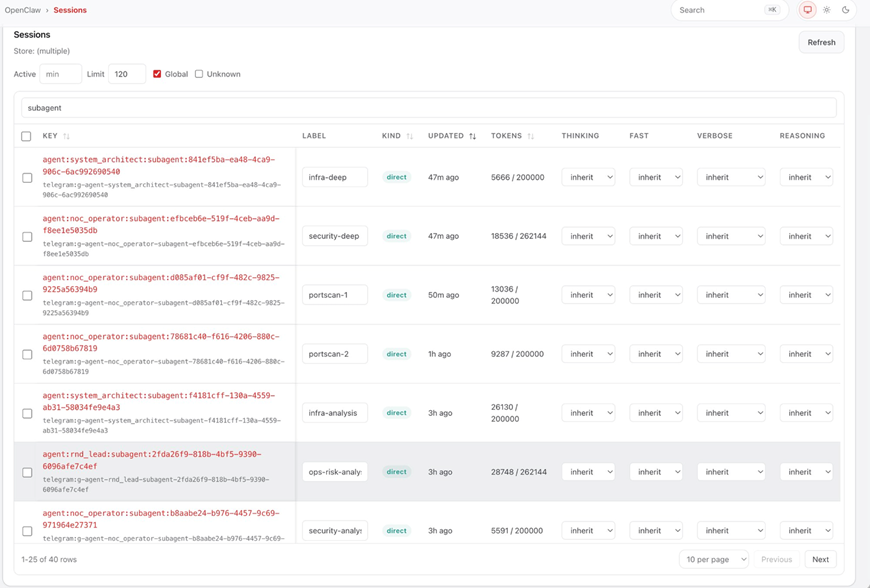
Task: Open the Sessions breadcrumb item
Action: 70,10
